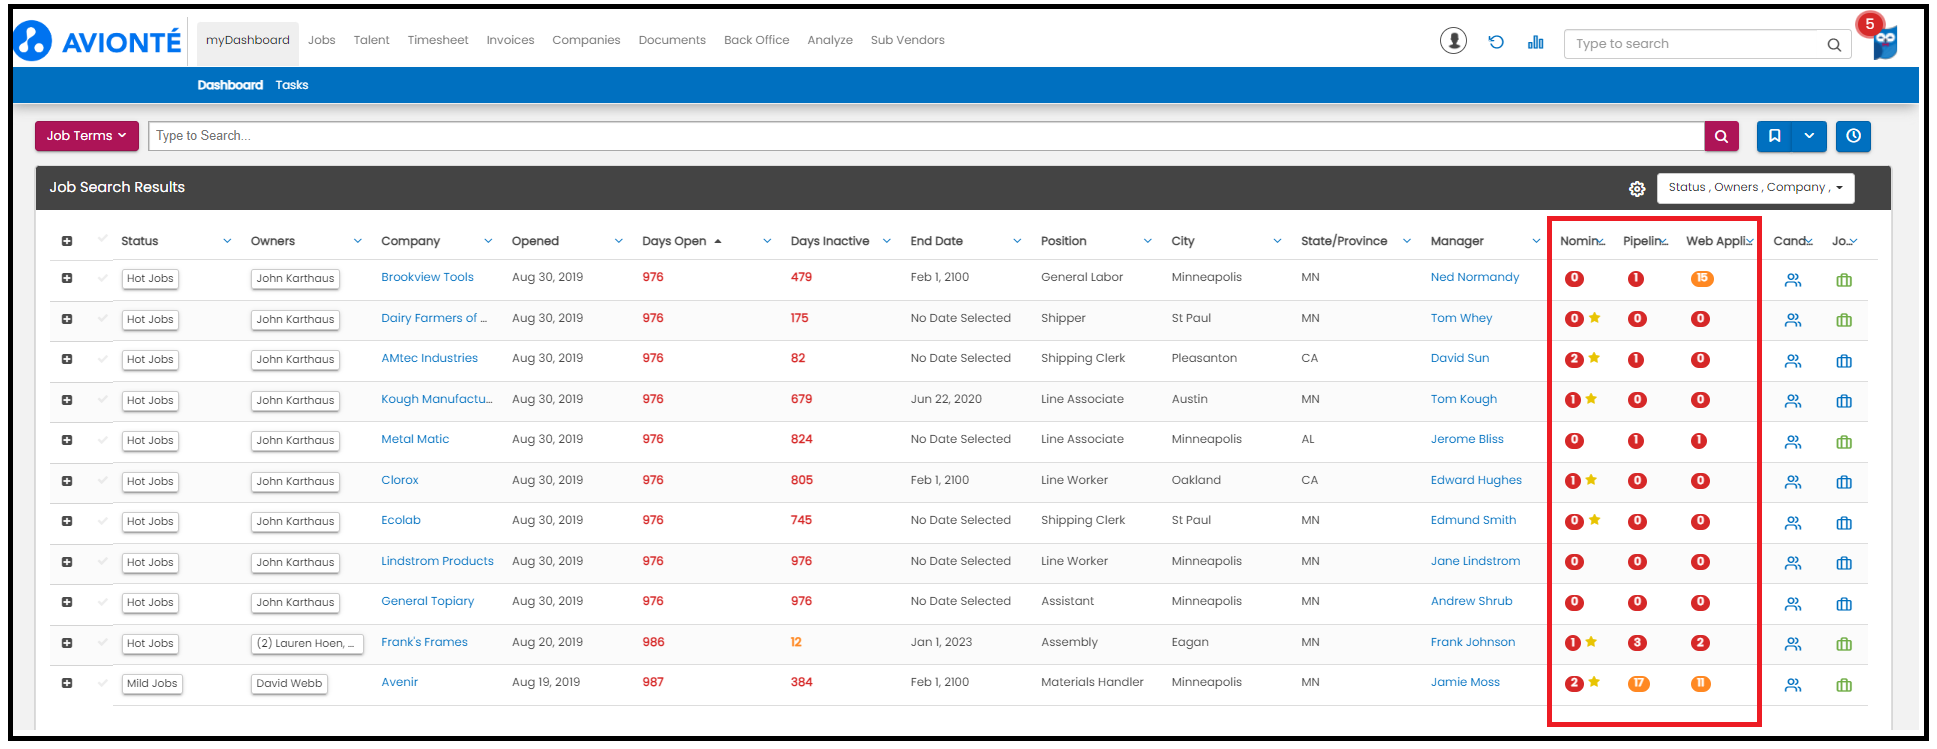
Task: Toggle the checkmark for Metal Matic row
Action: [x=102, y=439]
